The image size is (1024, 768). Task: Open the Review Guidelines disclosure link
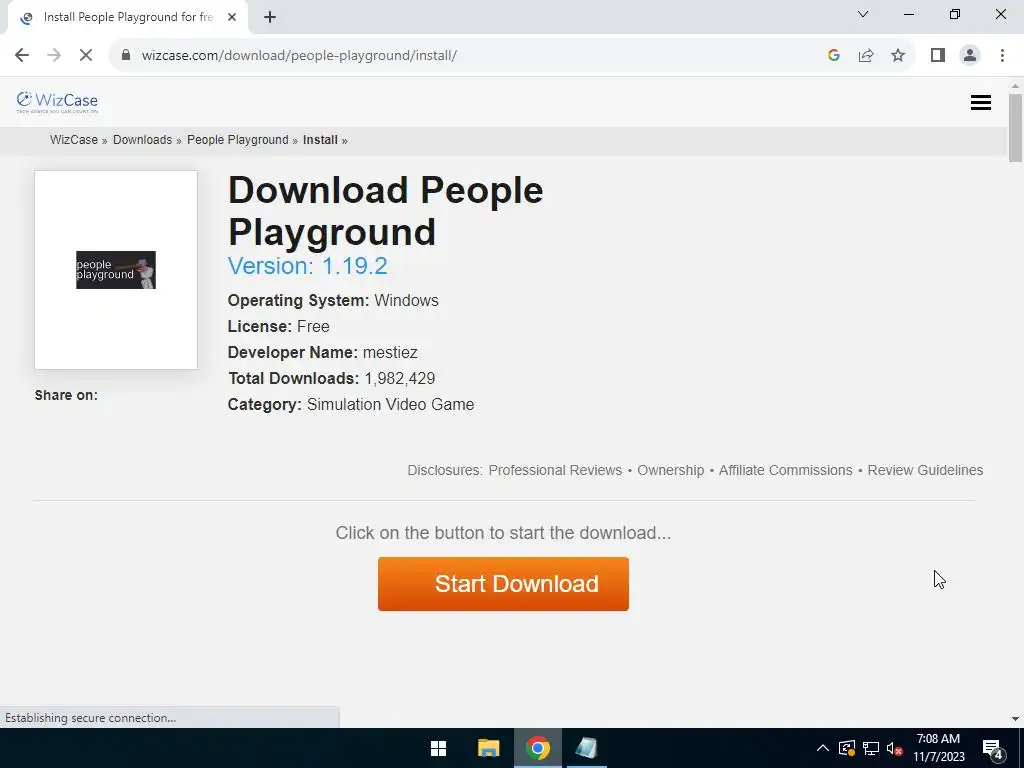coord(925,470)
